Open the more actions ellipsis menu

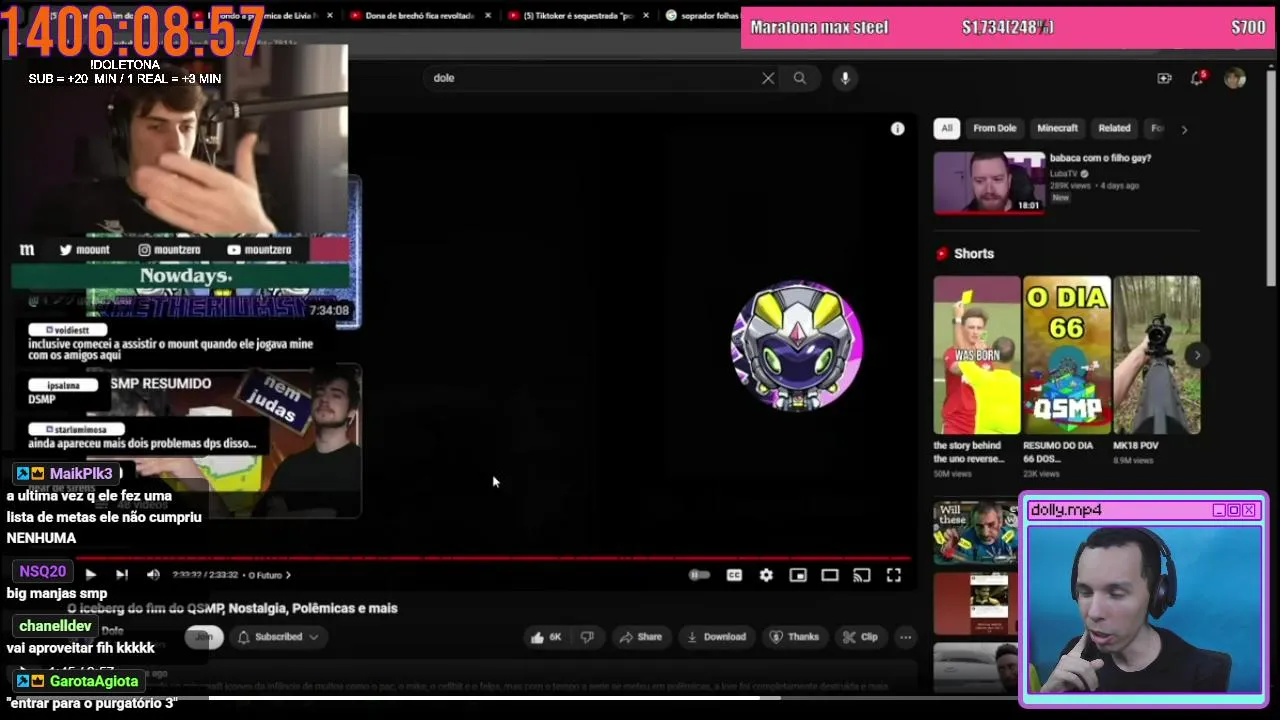tap(905, 637)
